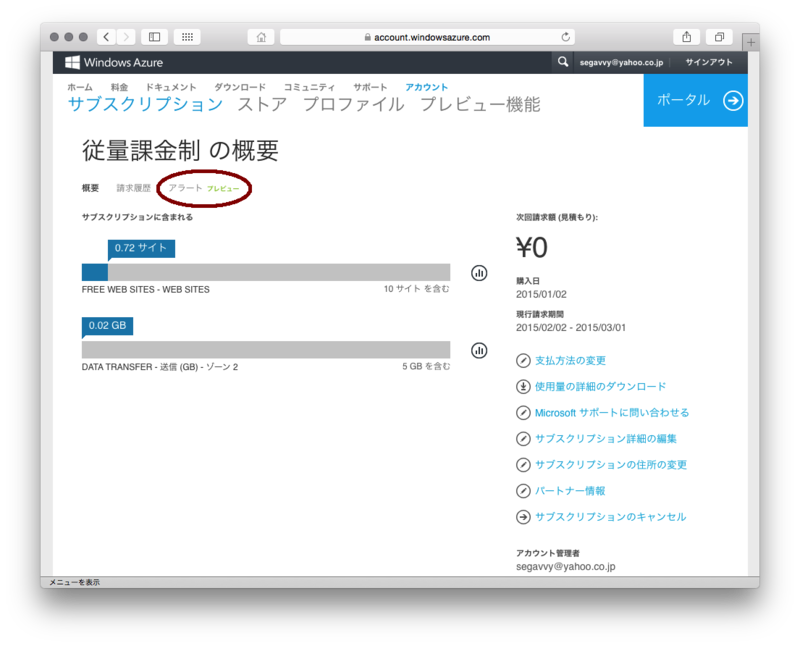Click the DATA TRANSFER usage bar
The width and height of the screenshot is (800, 646).
click(x=266, y=350)
